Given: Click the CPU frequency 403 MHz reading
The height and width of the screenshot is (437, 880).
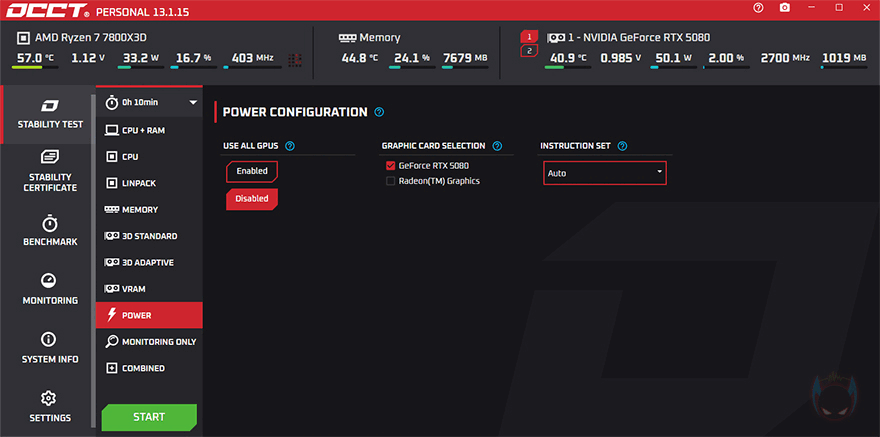Looking at the screenshot, I should [x=253, y=57].
